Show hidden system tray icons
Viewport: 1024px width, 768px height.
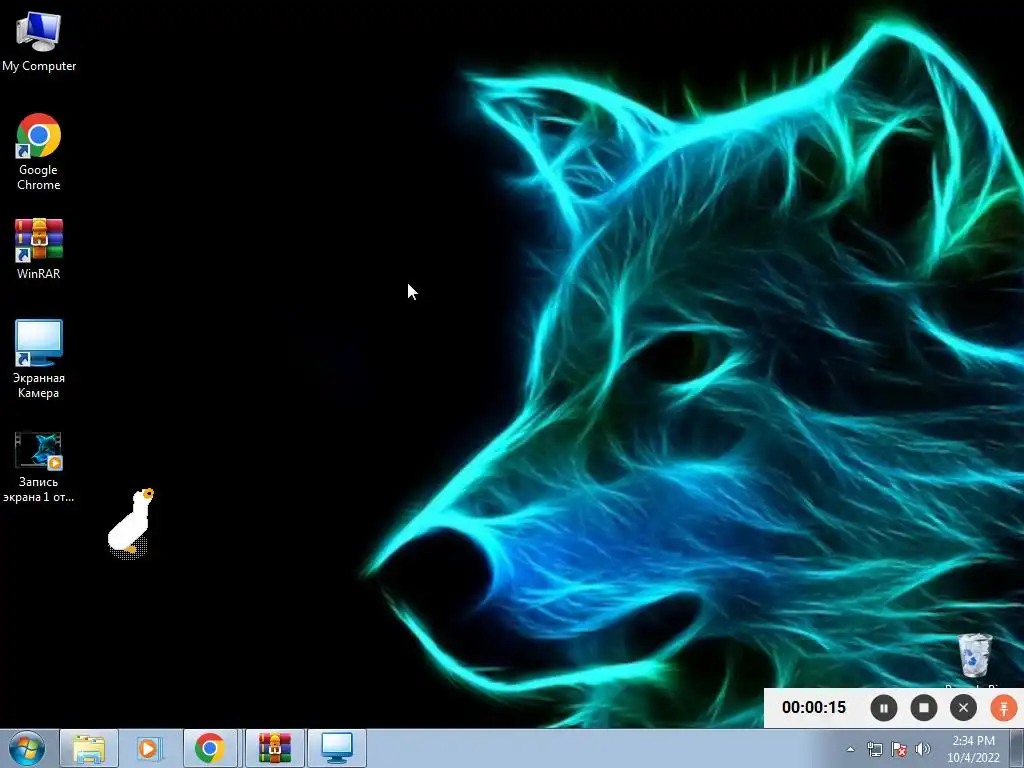pos(850,749)
